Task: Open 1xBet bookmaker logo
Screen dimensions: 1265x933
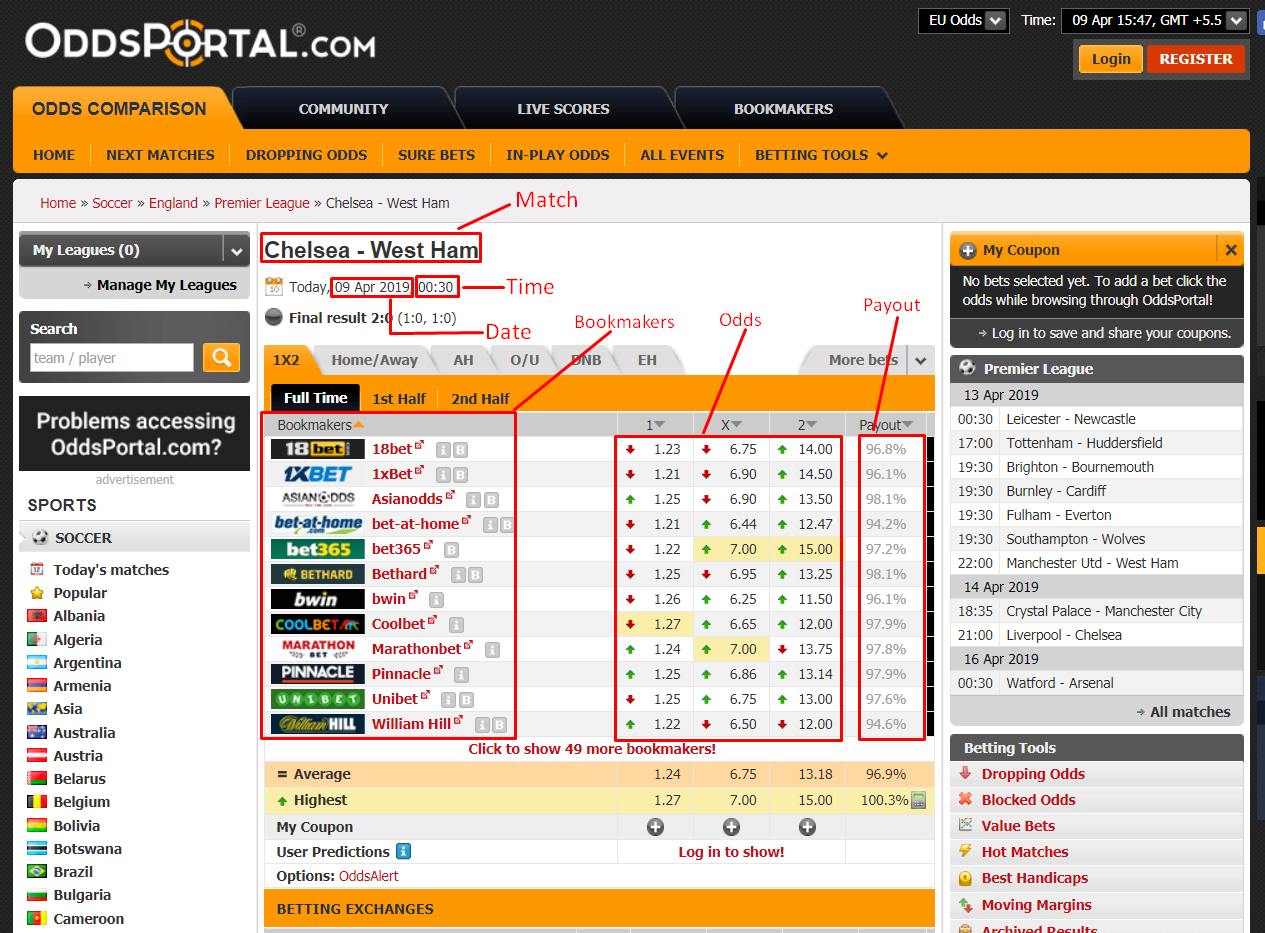Action: (318, 474)
